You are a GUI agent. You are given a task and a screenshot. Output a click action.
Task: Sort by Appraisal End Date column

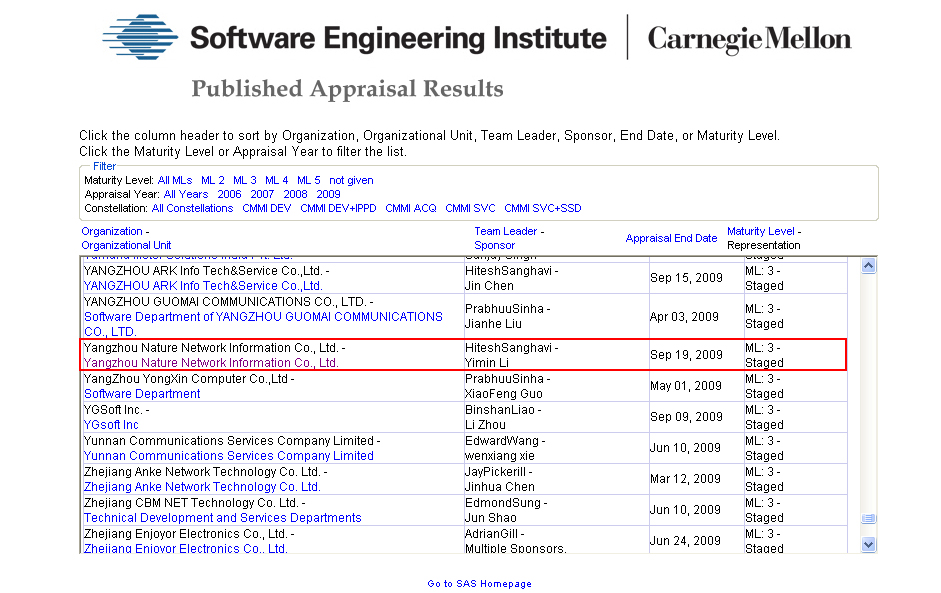pyautogui.click(x=671, y=238)
